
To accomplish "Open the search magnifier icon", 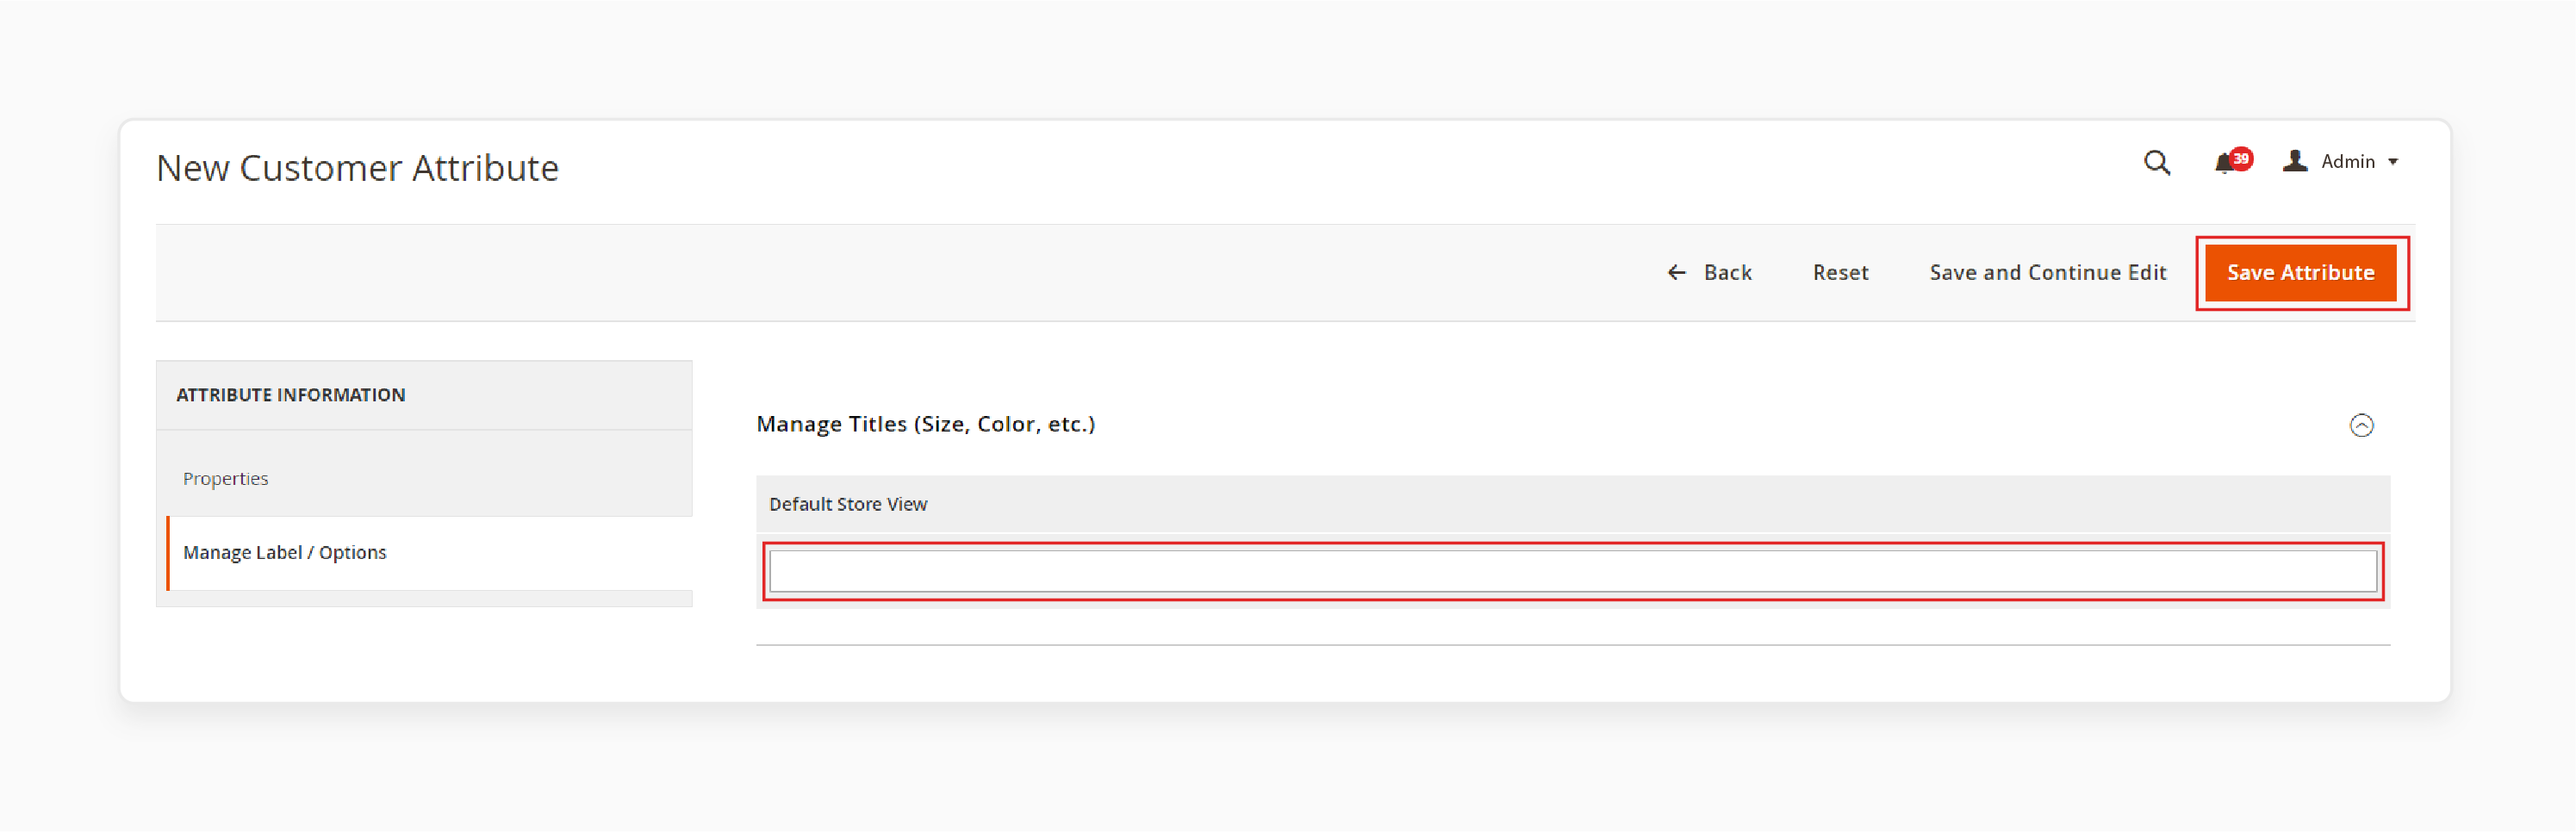I will click(2157, 162).
